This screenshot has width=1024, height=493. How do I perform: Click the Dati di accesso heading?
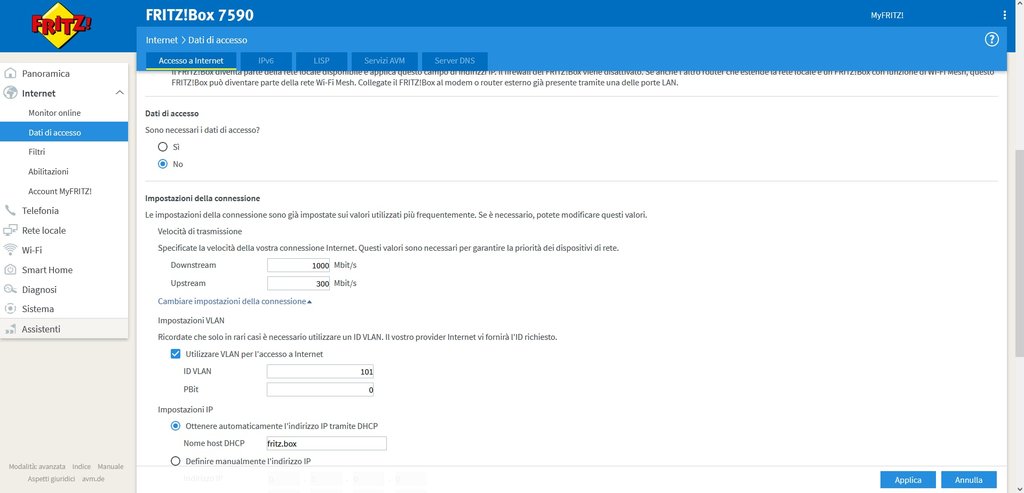[172, 114]
